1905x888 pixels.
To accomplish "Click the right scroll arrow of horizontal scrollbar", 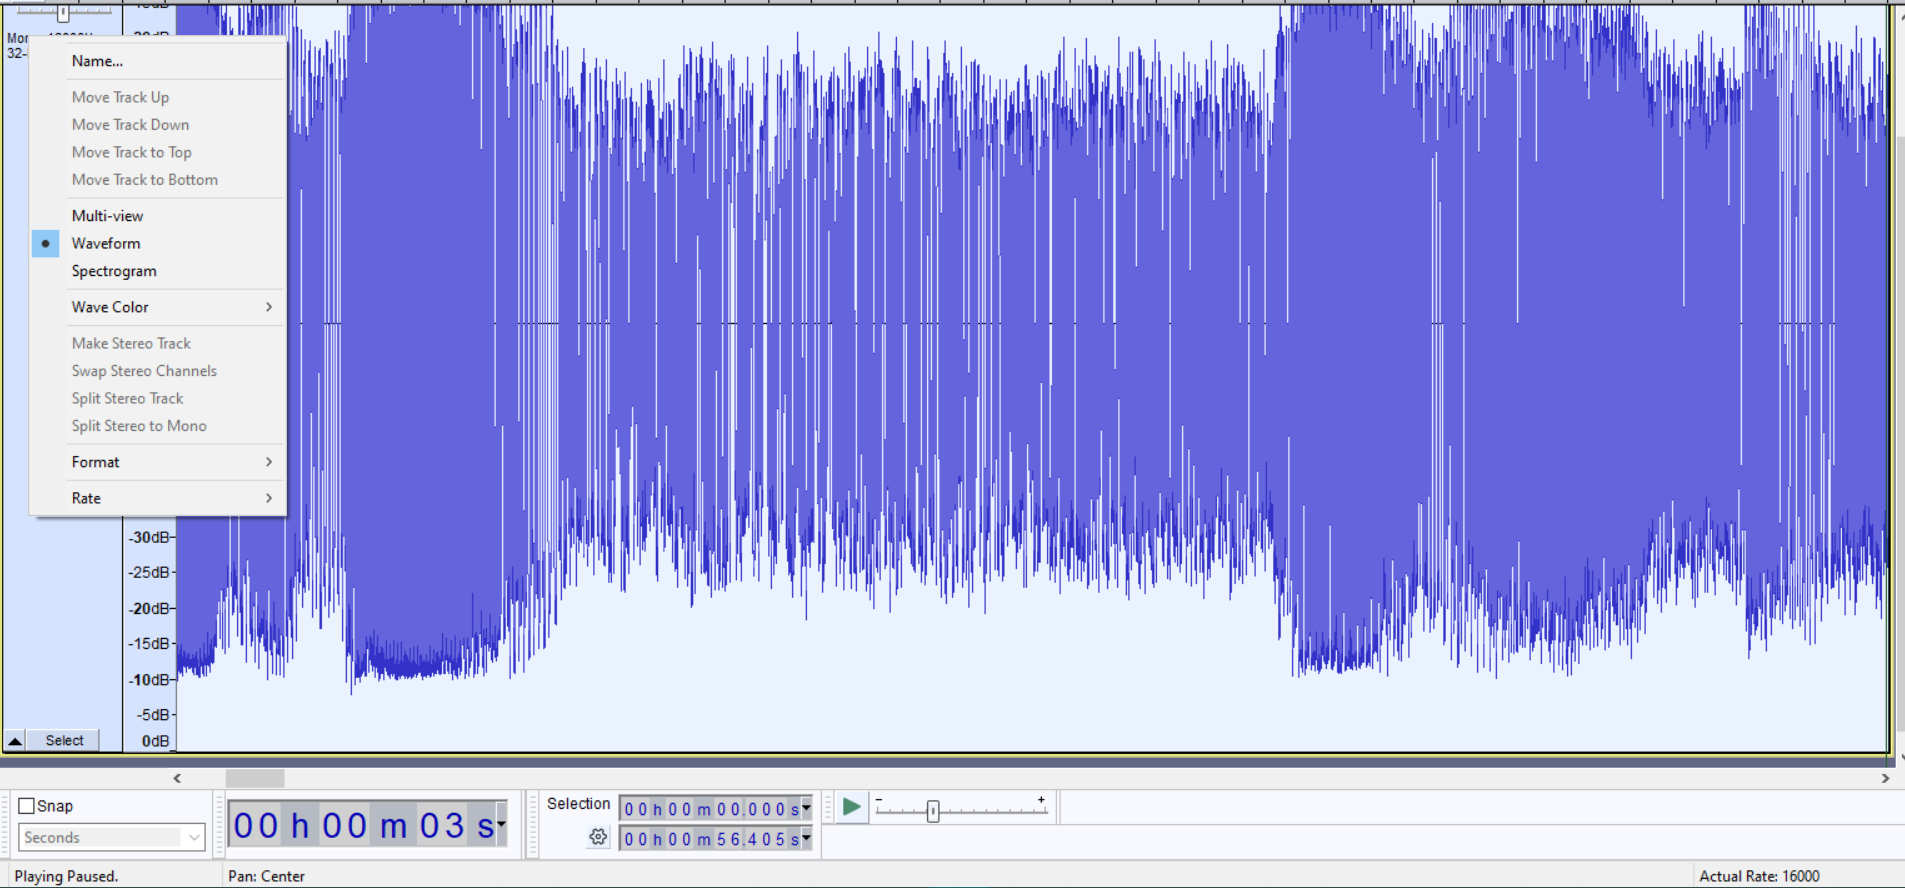I will pyautogui.click(x=1885, y=778).
